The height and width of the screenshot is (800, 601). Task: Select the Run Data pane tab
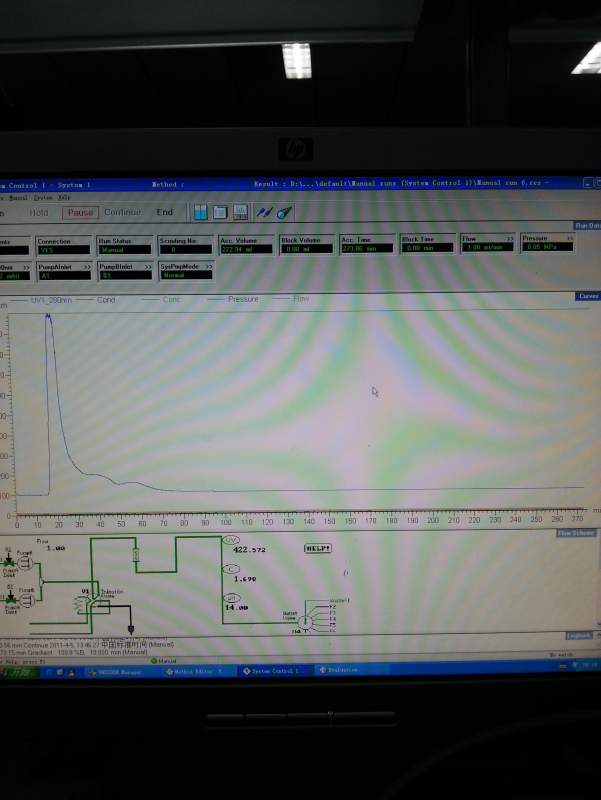coord(587,225)
